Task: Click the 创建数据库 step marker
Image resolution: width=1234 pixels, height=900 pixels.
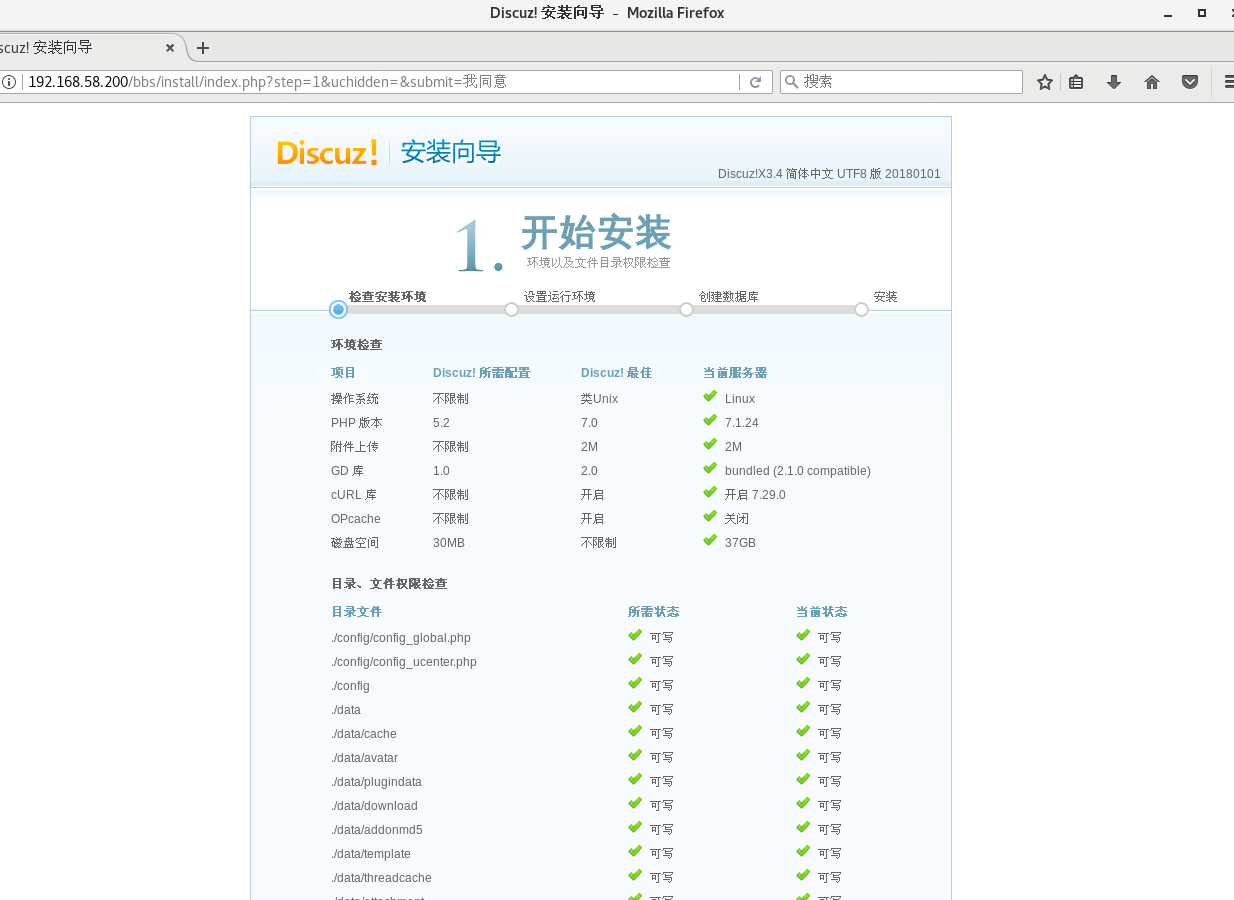Action: 686,310
